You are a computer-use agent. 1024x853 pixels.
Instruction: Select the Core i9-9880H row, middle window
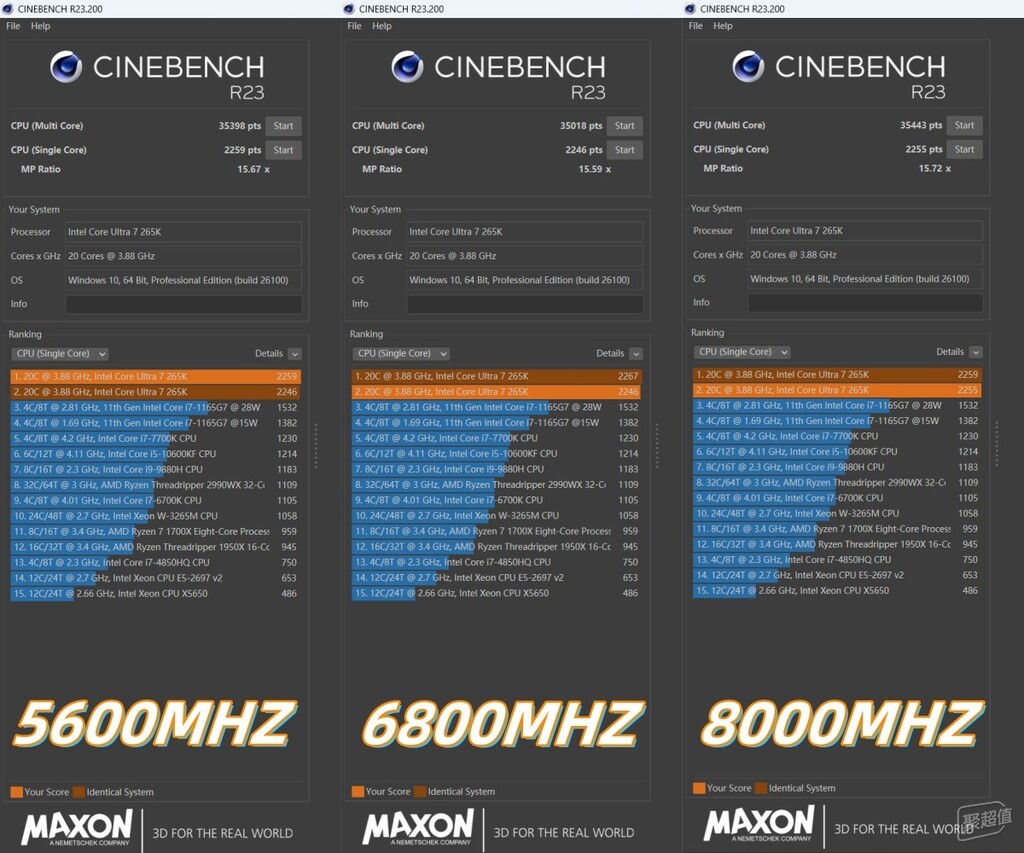[x=497, y=470]
